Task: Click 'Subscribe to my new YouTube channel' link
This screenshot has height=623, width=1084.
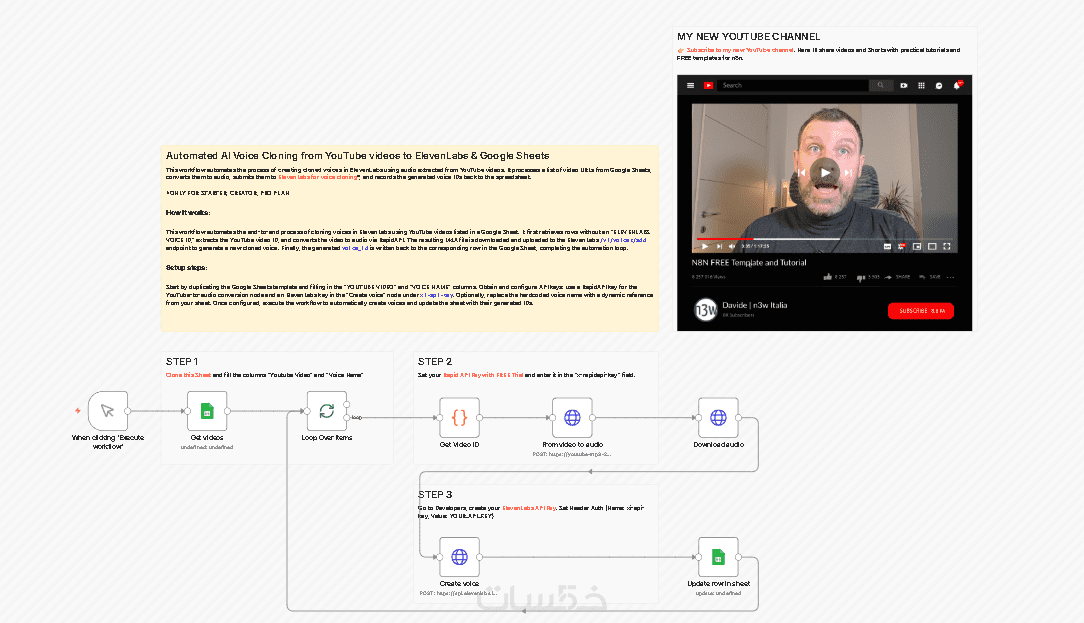Action: tap(740, 50)
